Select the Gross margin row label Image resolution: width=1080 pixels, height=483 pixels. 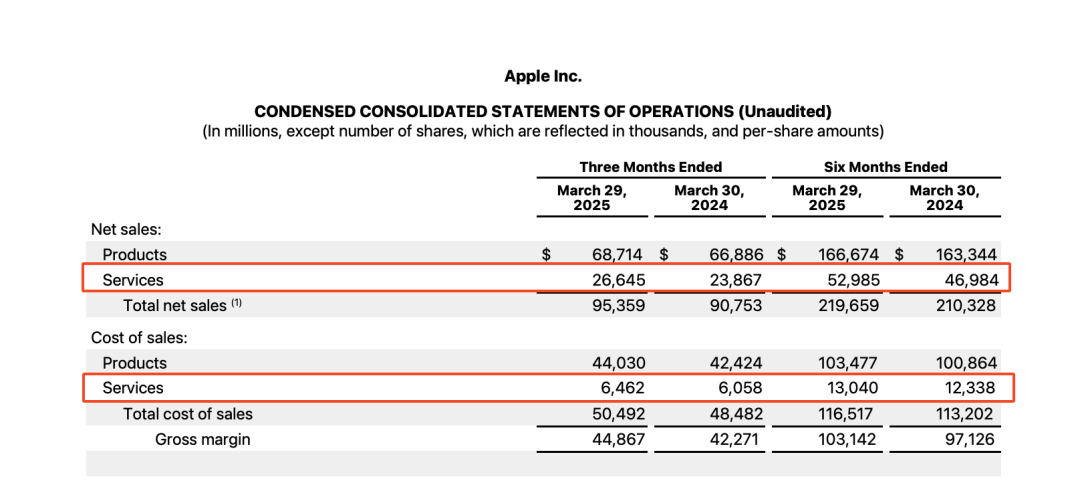point(202,439)
